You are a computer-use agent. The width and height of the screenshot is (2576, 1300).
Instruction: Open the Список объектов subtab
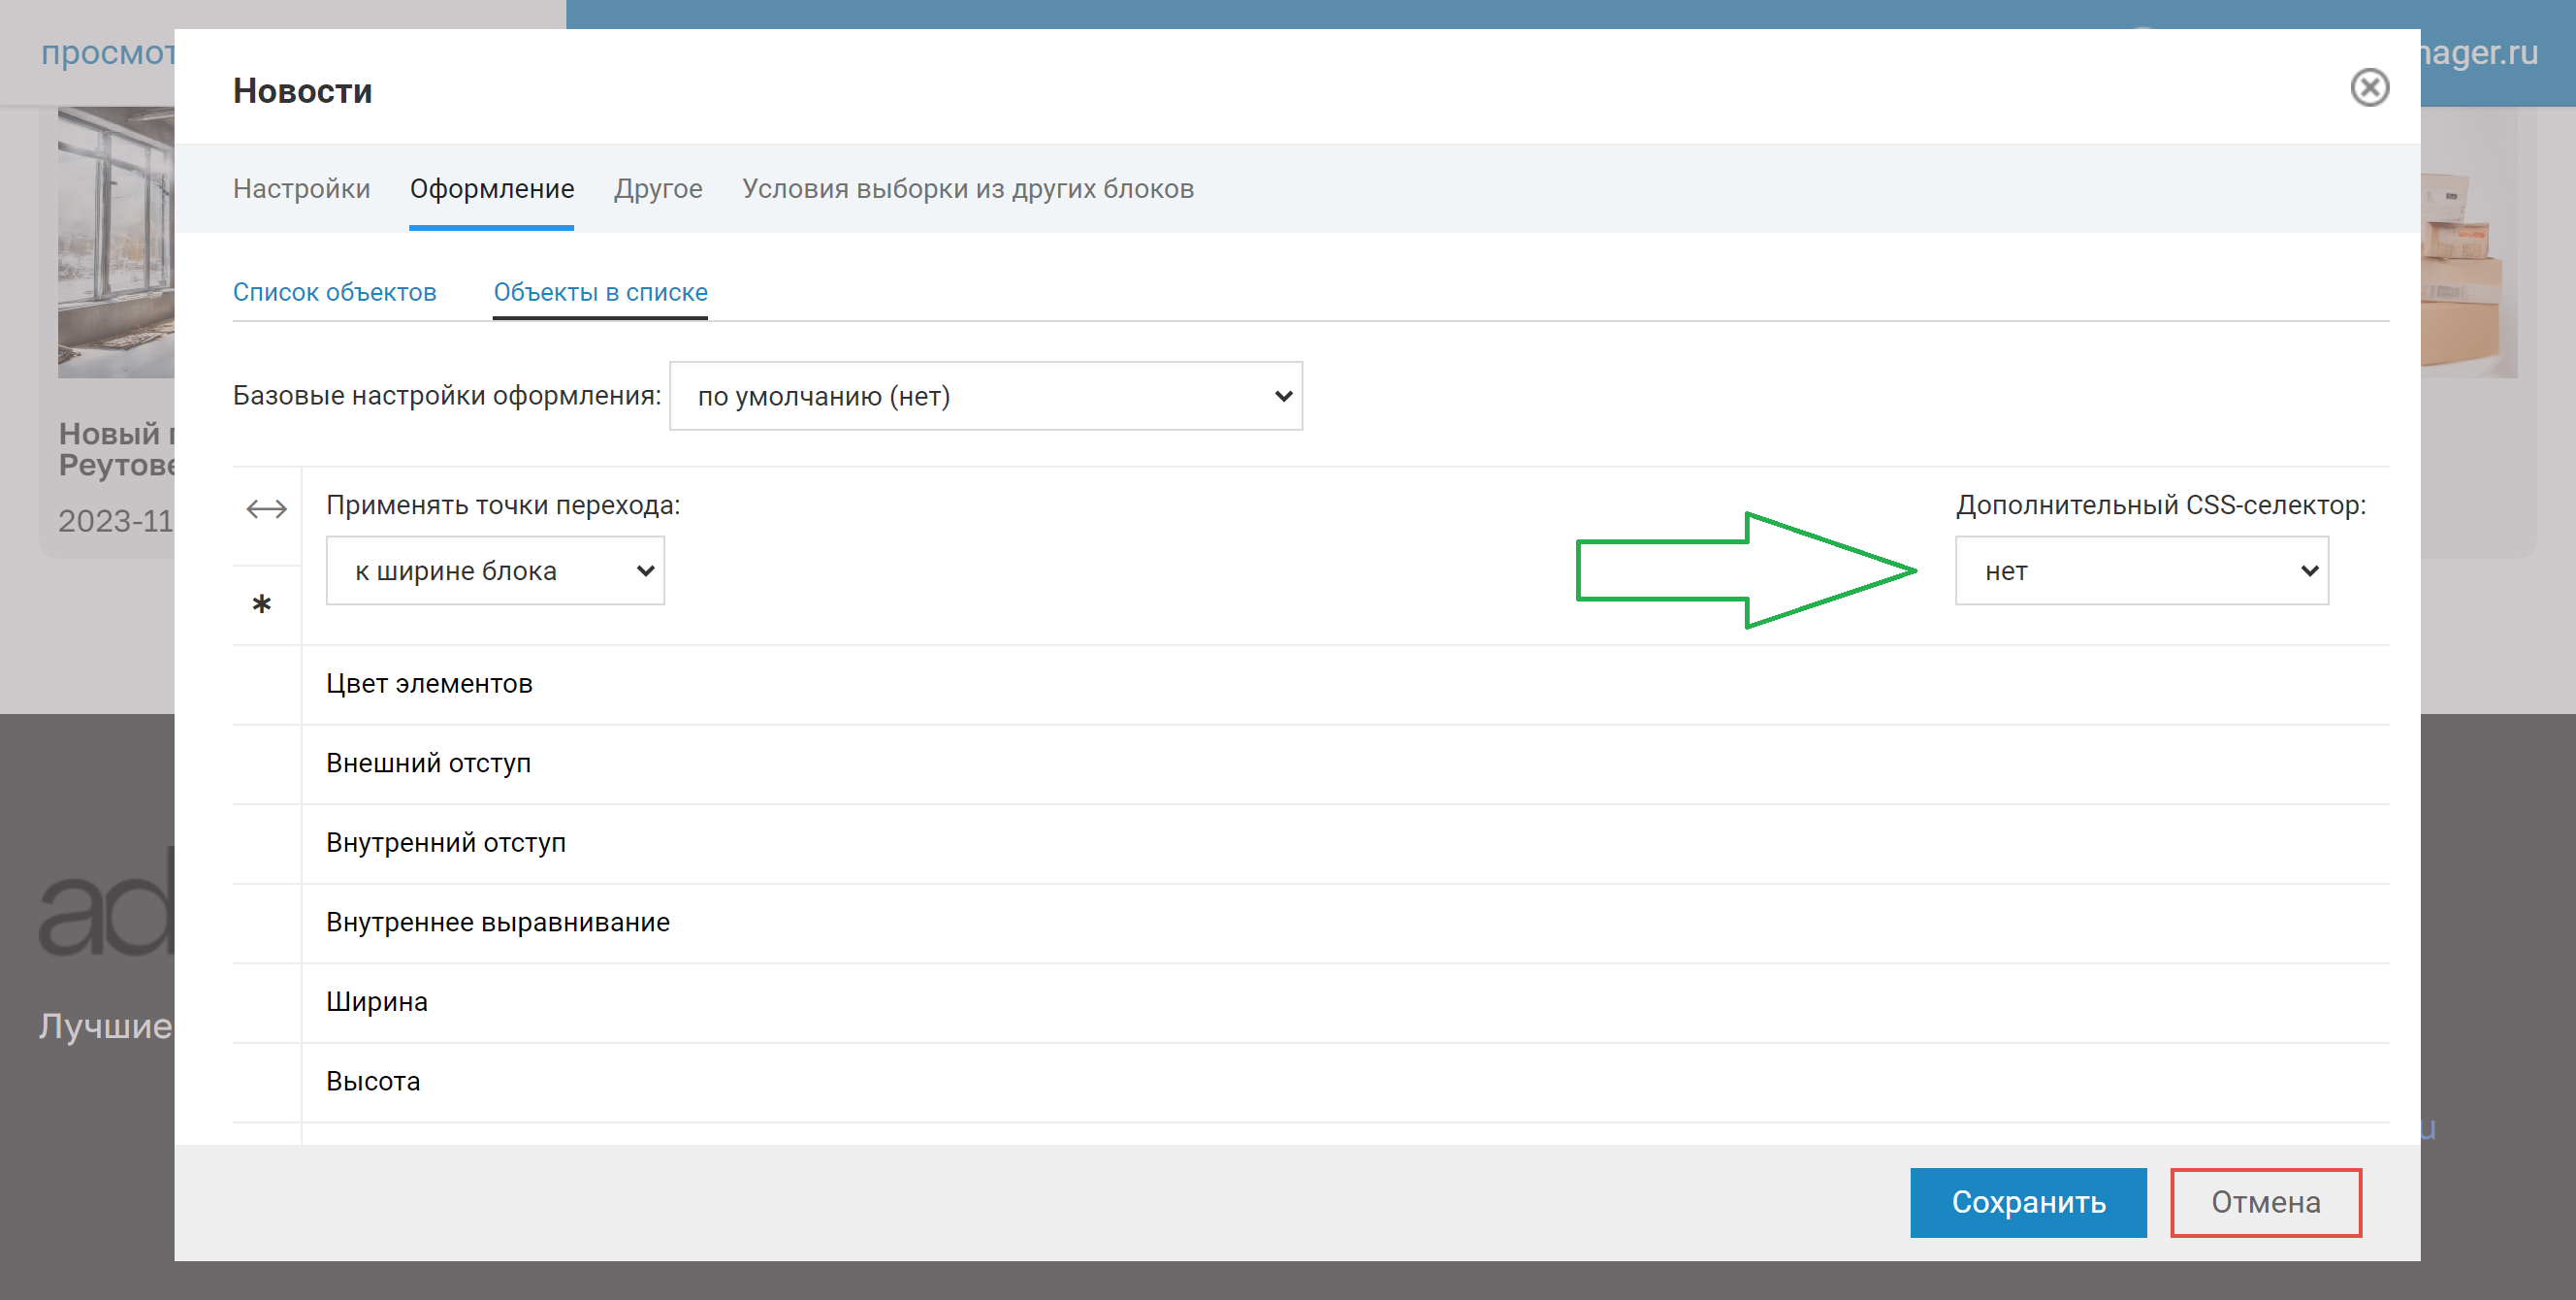click(335, 292)
